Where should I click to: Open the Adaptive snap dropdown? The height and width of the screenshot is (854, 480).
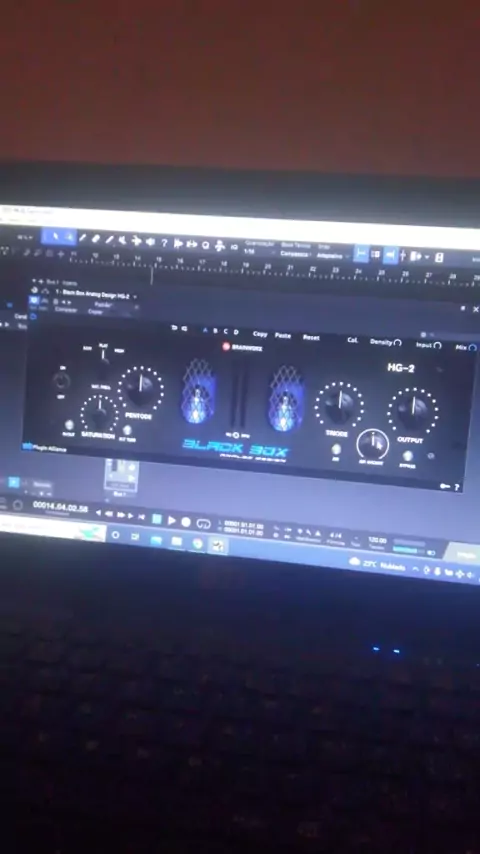[332, 255]
